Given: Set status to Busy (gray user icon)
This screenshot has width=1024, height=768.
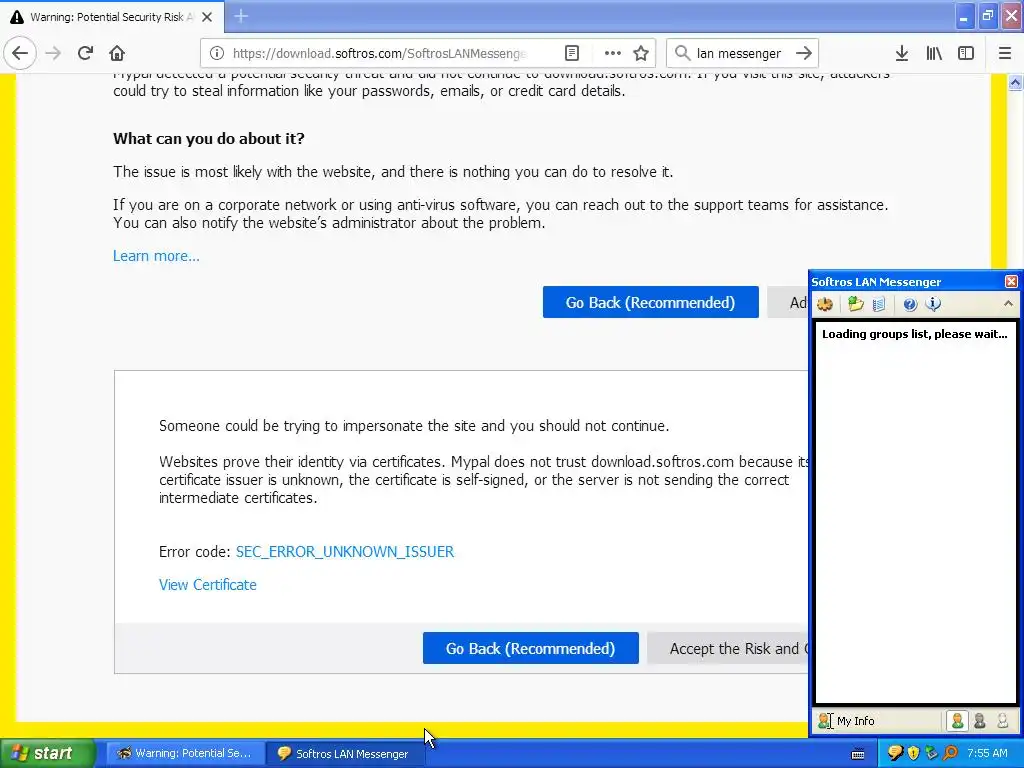Looking at the screenshot, I should tap(980, 721).
